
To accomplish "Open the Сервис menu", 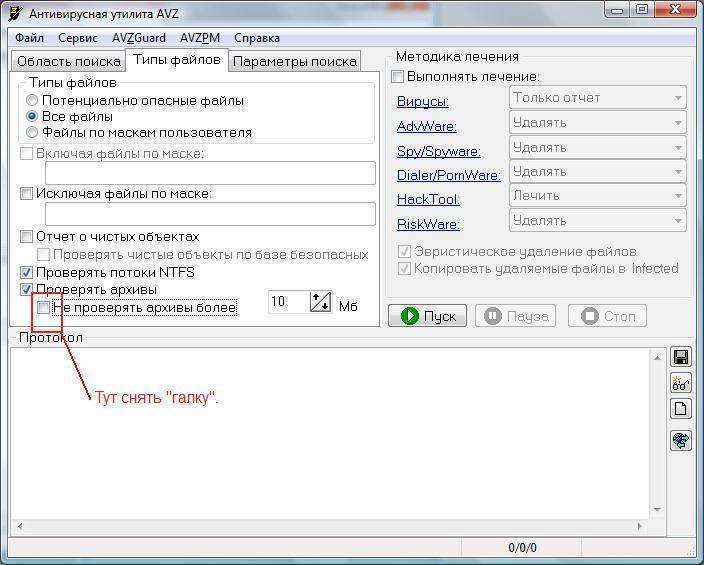I will pos(78,38).
